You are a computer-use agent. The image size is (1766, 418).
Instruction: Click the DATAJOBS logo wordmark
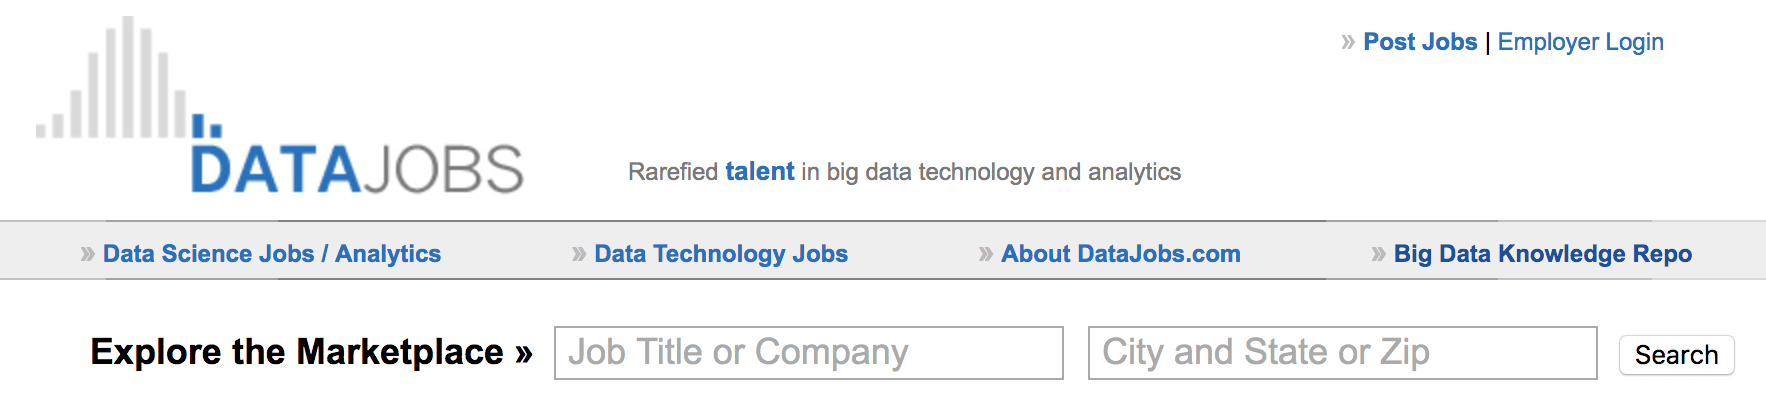click(x=357, y=169)
